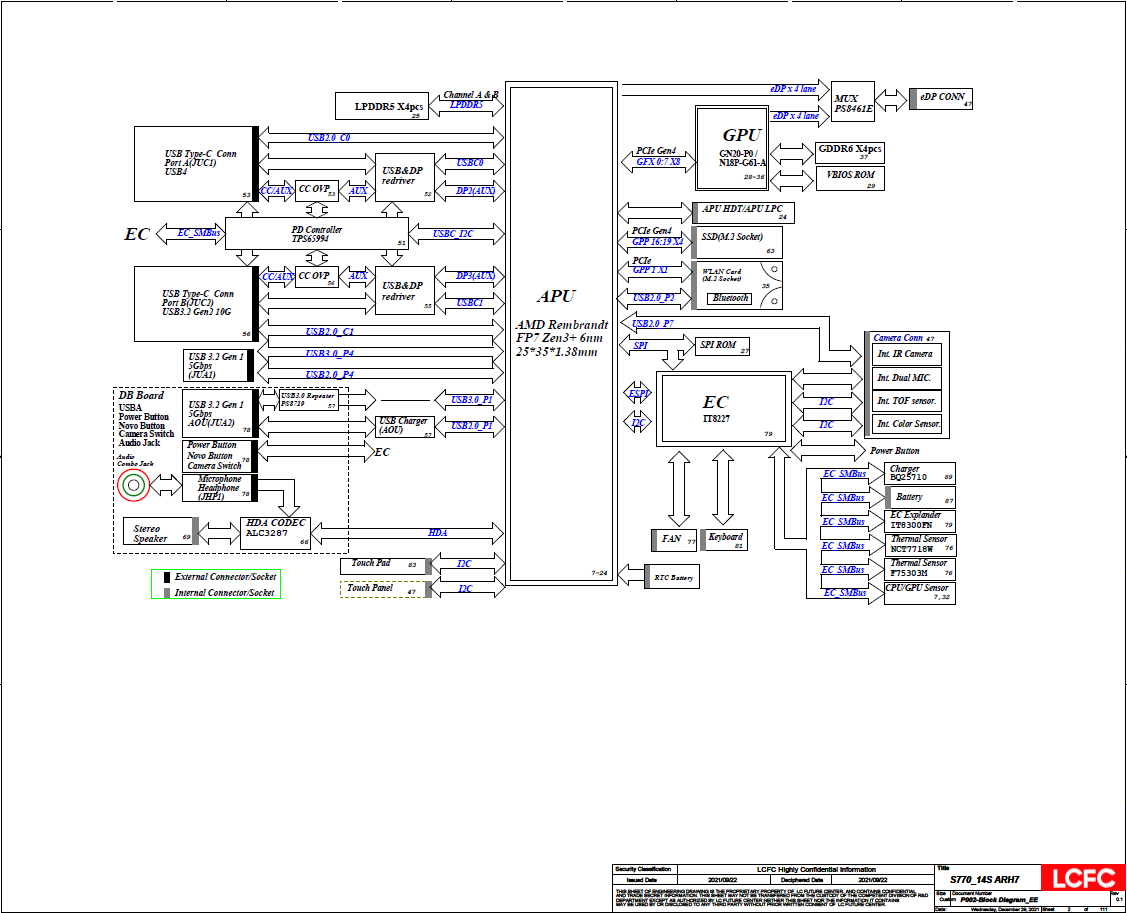Click the blue USBC_I2C signal label
The image size is (1127, 913).
tap(453, 235)
